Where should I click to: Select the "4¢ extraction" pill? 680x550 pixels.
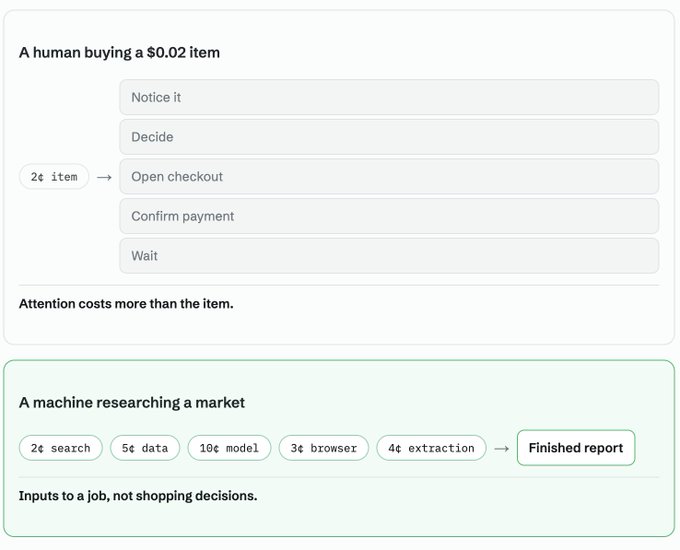pos(431,448)
